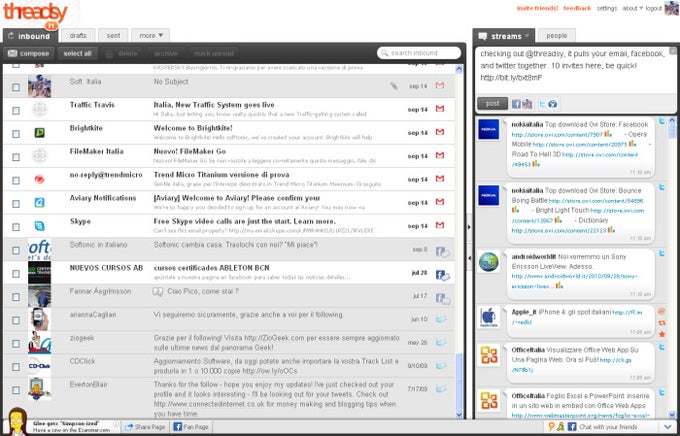Viewport: 680px width, 436px height.
Task: Click the Facebook icon on the Softonic in italiano row
Action: (442, 251)
